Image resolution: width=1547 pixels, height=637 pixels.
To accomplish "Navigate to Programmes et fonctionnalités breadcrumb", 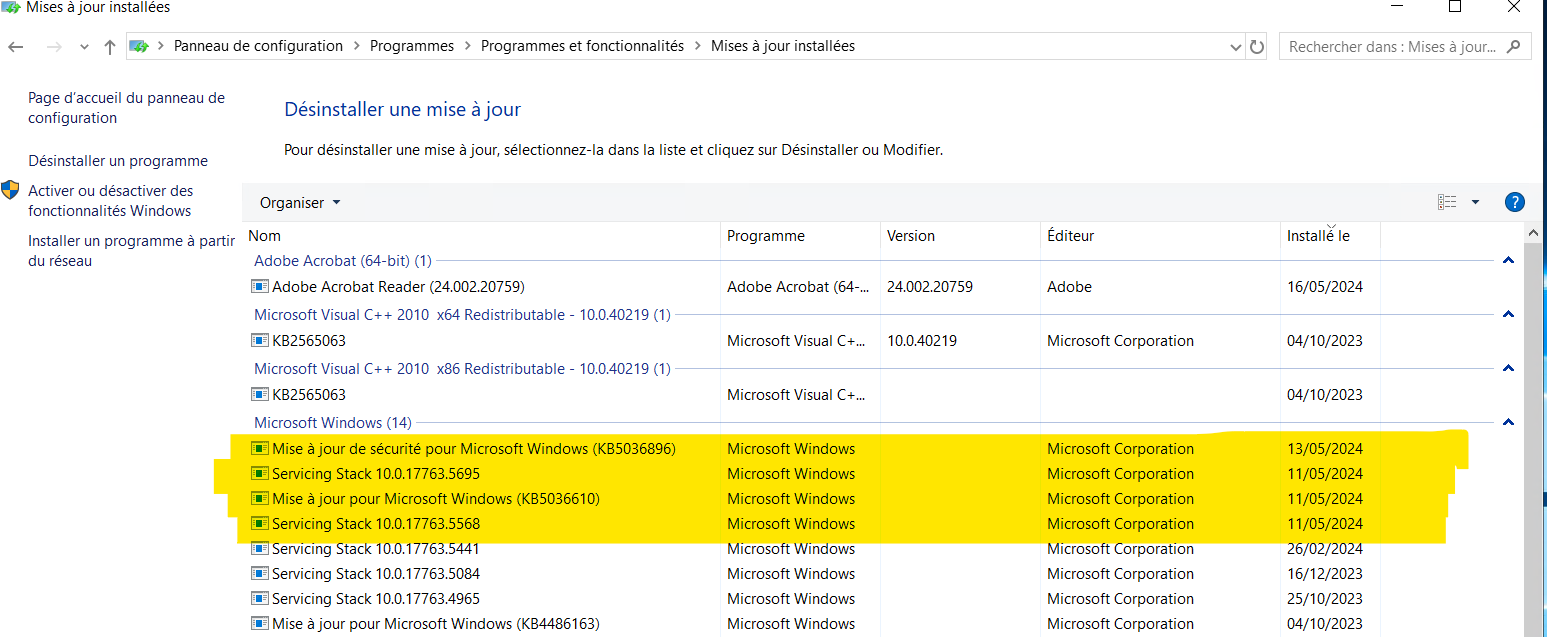I will (582, 46).
